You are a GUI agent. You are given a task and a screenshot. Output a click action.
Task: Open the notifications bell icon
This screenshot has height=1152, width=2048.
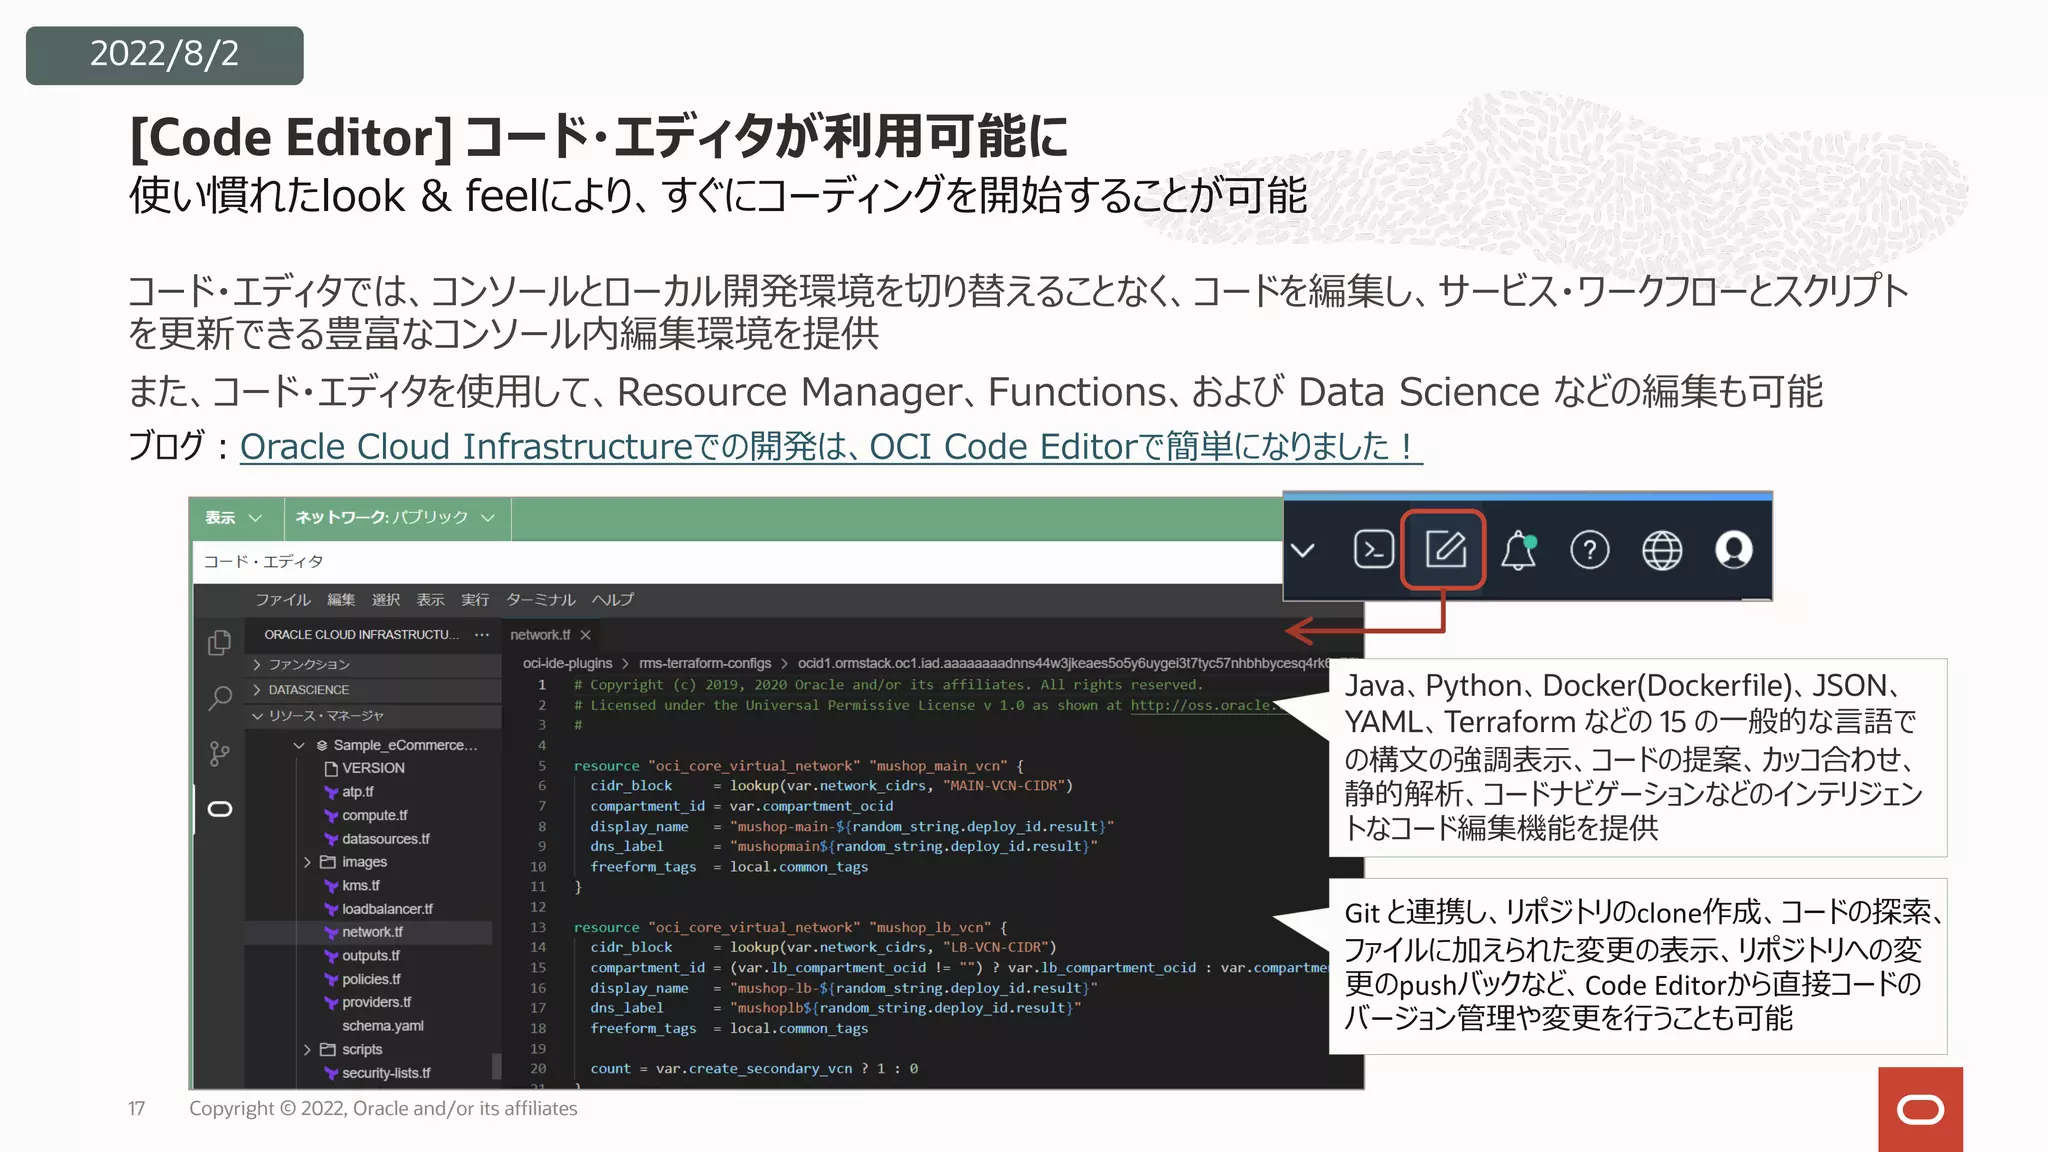click(1518, 549)
